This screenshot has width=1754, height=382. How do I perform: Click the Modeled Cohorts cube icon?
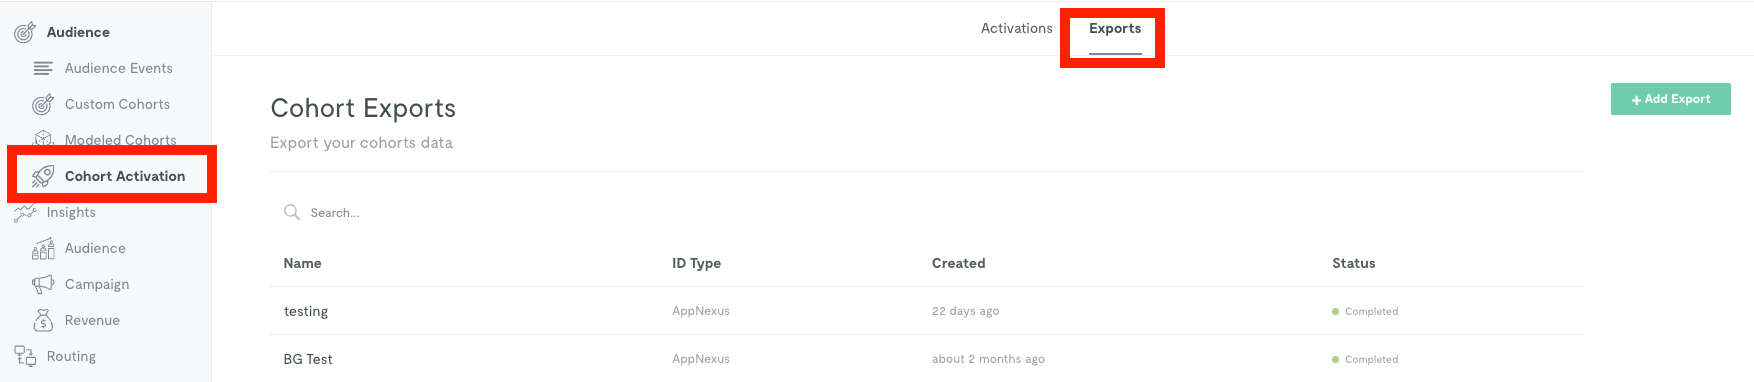pyautogui.click(x=43, y=138)
